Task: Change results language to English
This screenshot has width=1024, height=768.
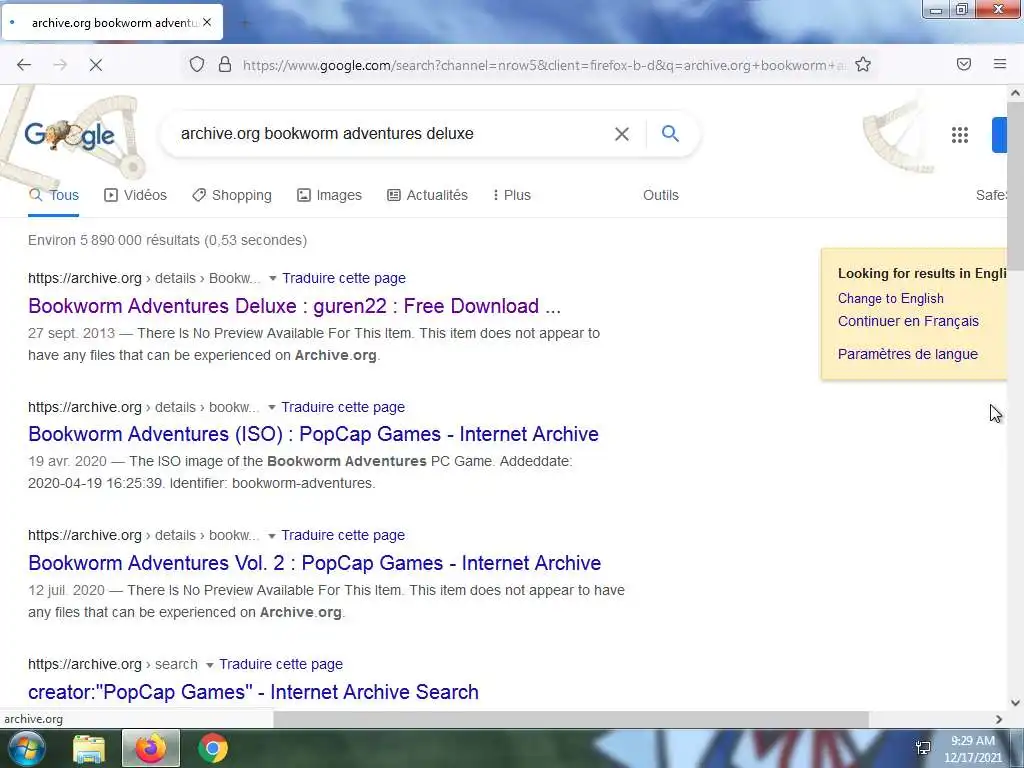Action: 891,298
